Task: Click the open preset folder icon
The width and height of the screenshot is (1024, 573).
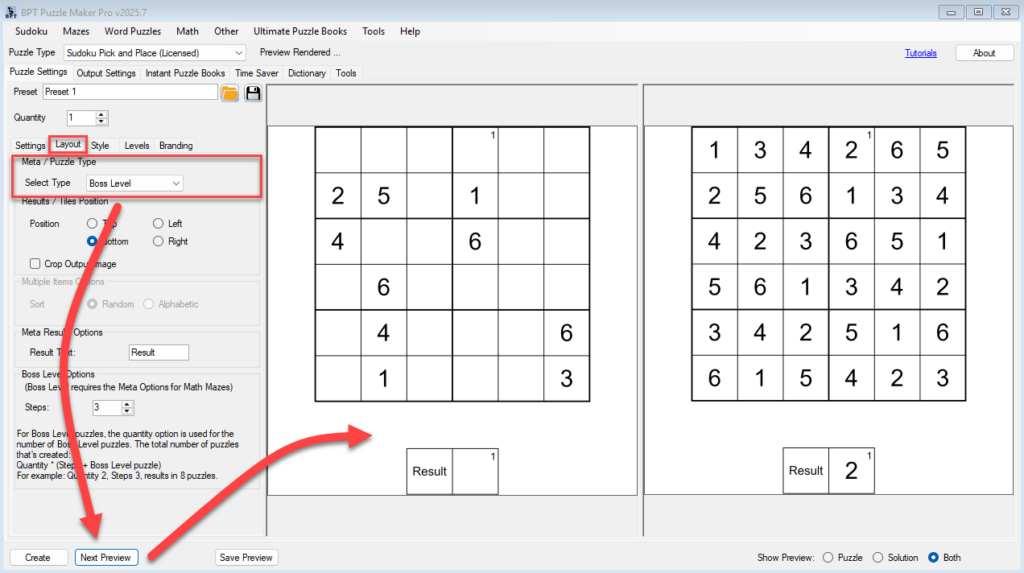Action: [x=230, y=93]
